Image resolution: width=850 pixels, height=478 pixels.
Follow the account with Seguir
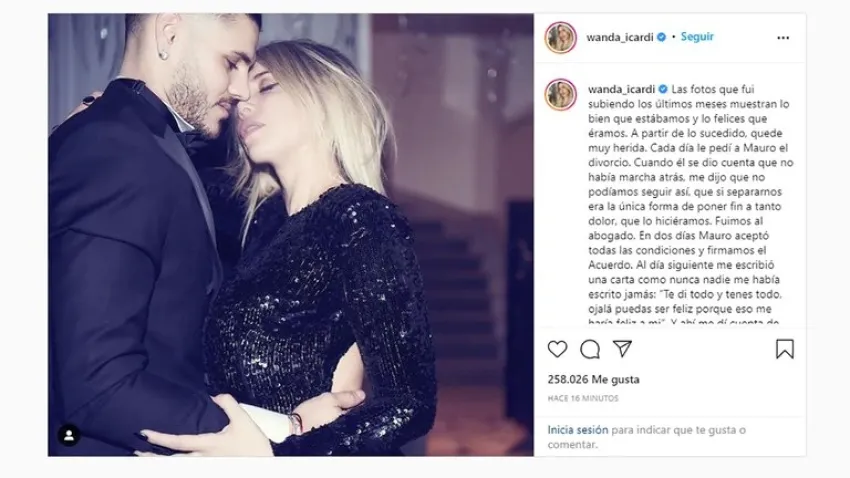pos(697,37)
